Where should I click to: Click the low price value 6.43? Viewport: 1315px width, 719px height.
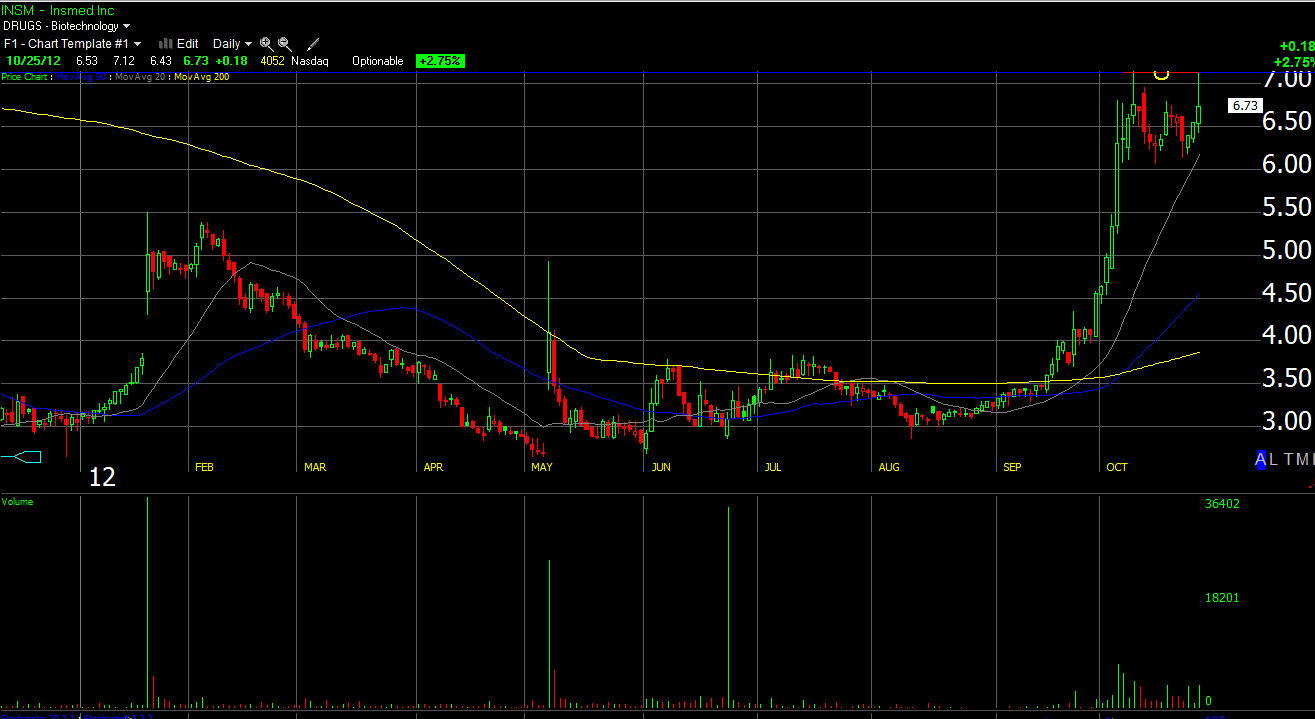pos(161,61)
